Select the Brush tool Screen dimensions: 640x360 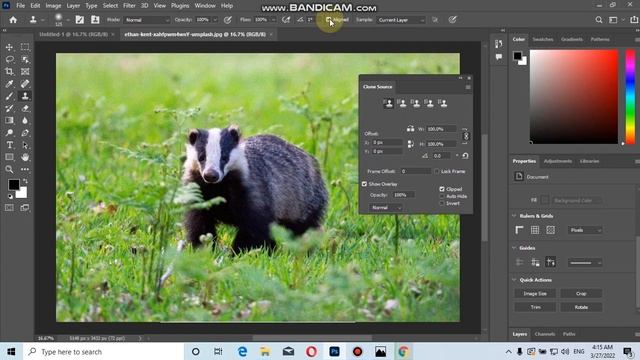(x=9, y=96)
